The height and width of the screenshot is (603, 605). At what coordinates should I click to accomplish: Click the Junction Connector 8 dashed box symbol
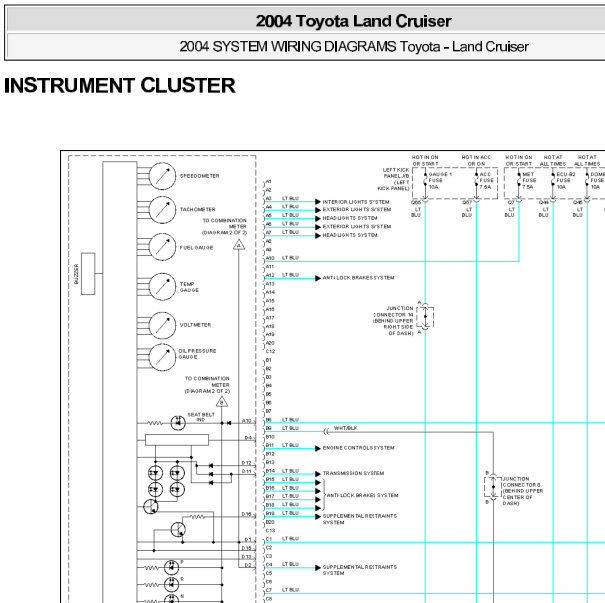tap(493, 487)
